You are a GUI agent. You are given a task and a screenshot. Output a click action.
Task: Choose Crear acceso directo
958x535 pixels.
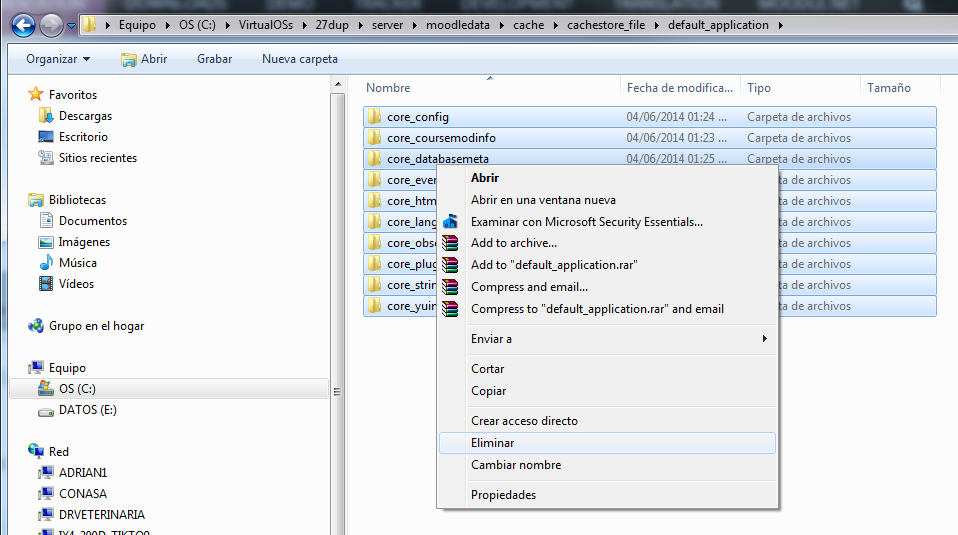click(607, 421)
